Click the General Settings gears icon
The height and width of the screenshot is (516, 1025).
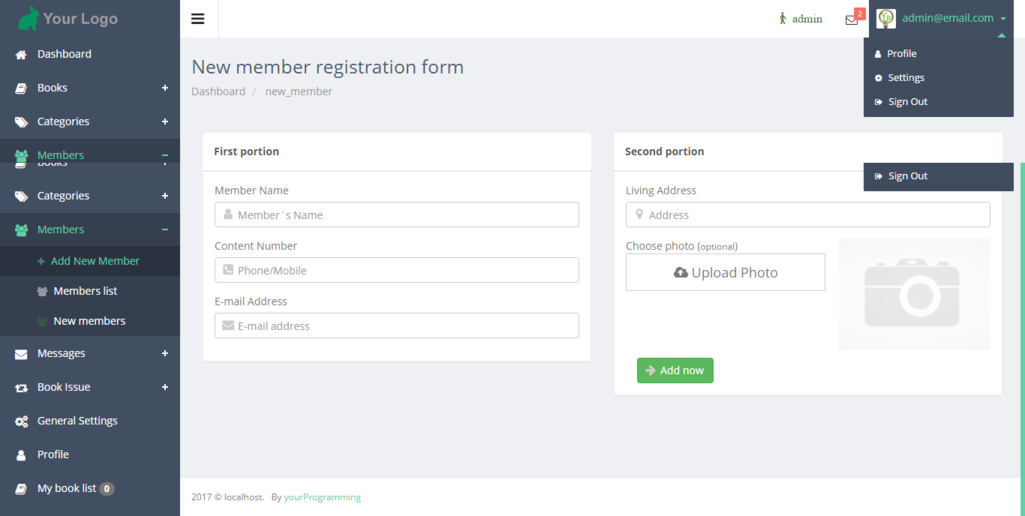pos(21,421)
